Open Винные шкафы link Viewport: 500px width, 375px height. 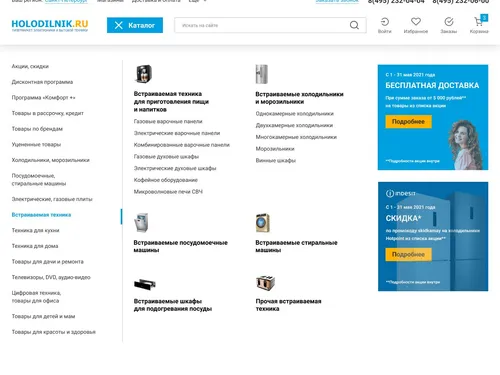[276, 160]
